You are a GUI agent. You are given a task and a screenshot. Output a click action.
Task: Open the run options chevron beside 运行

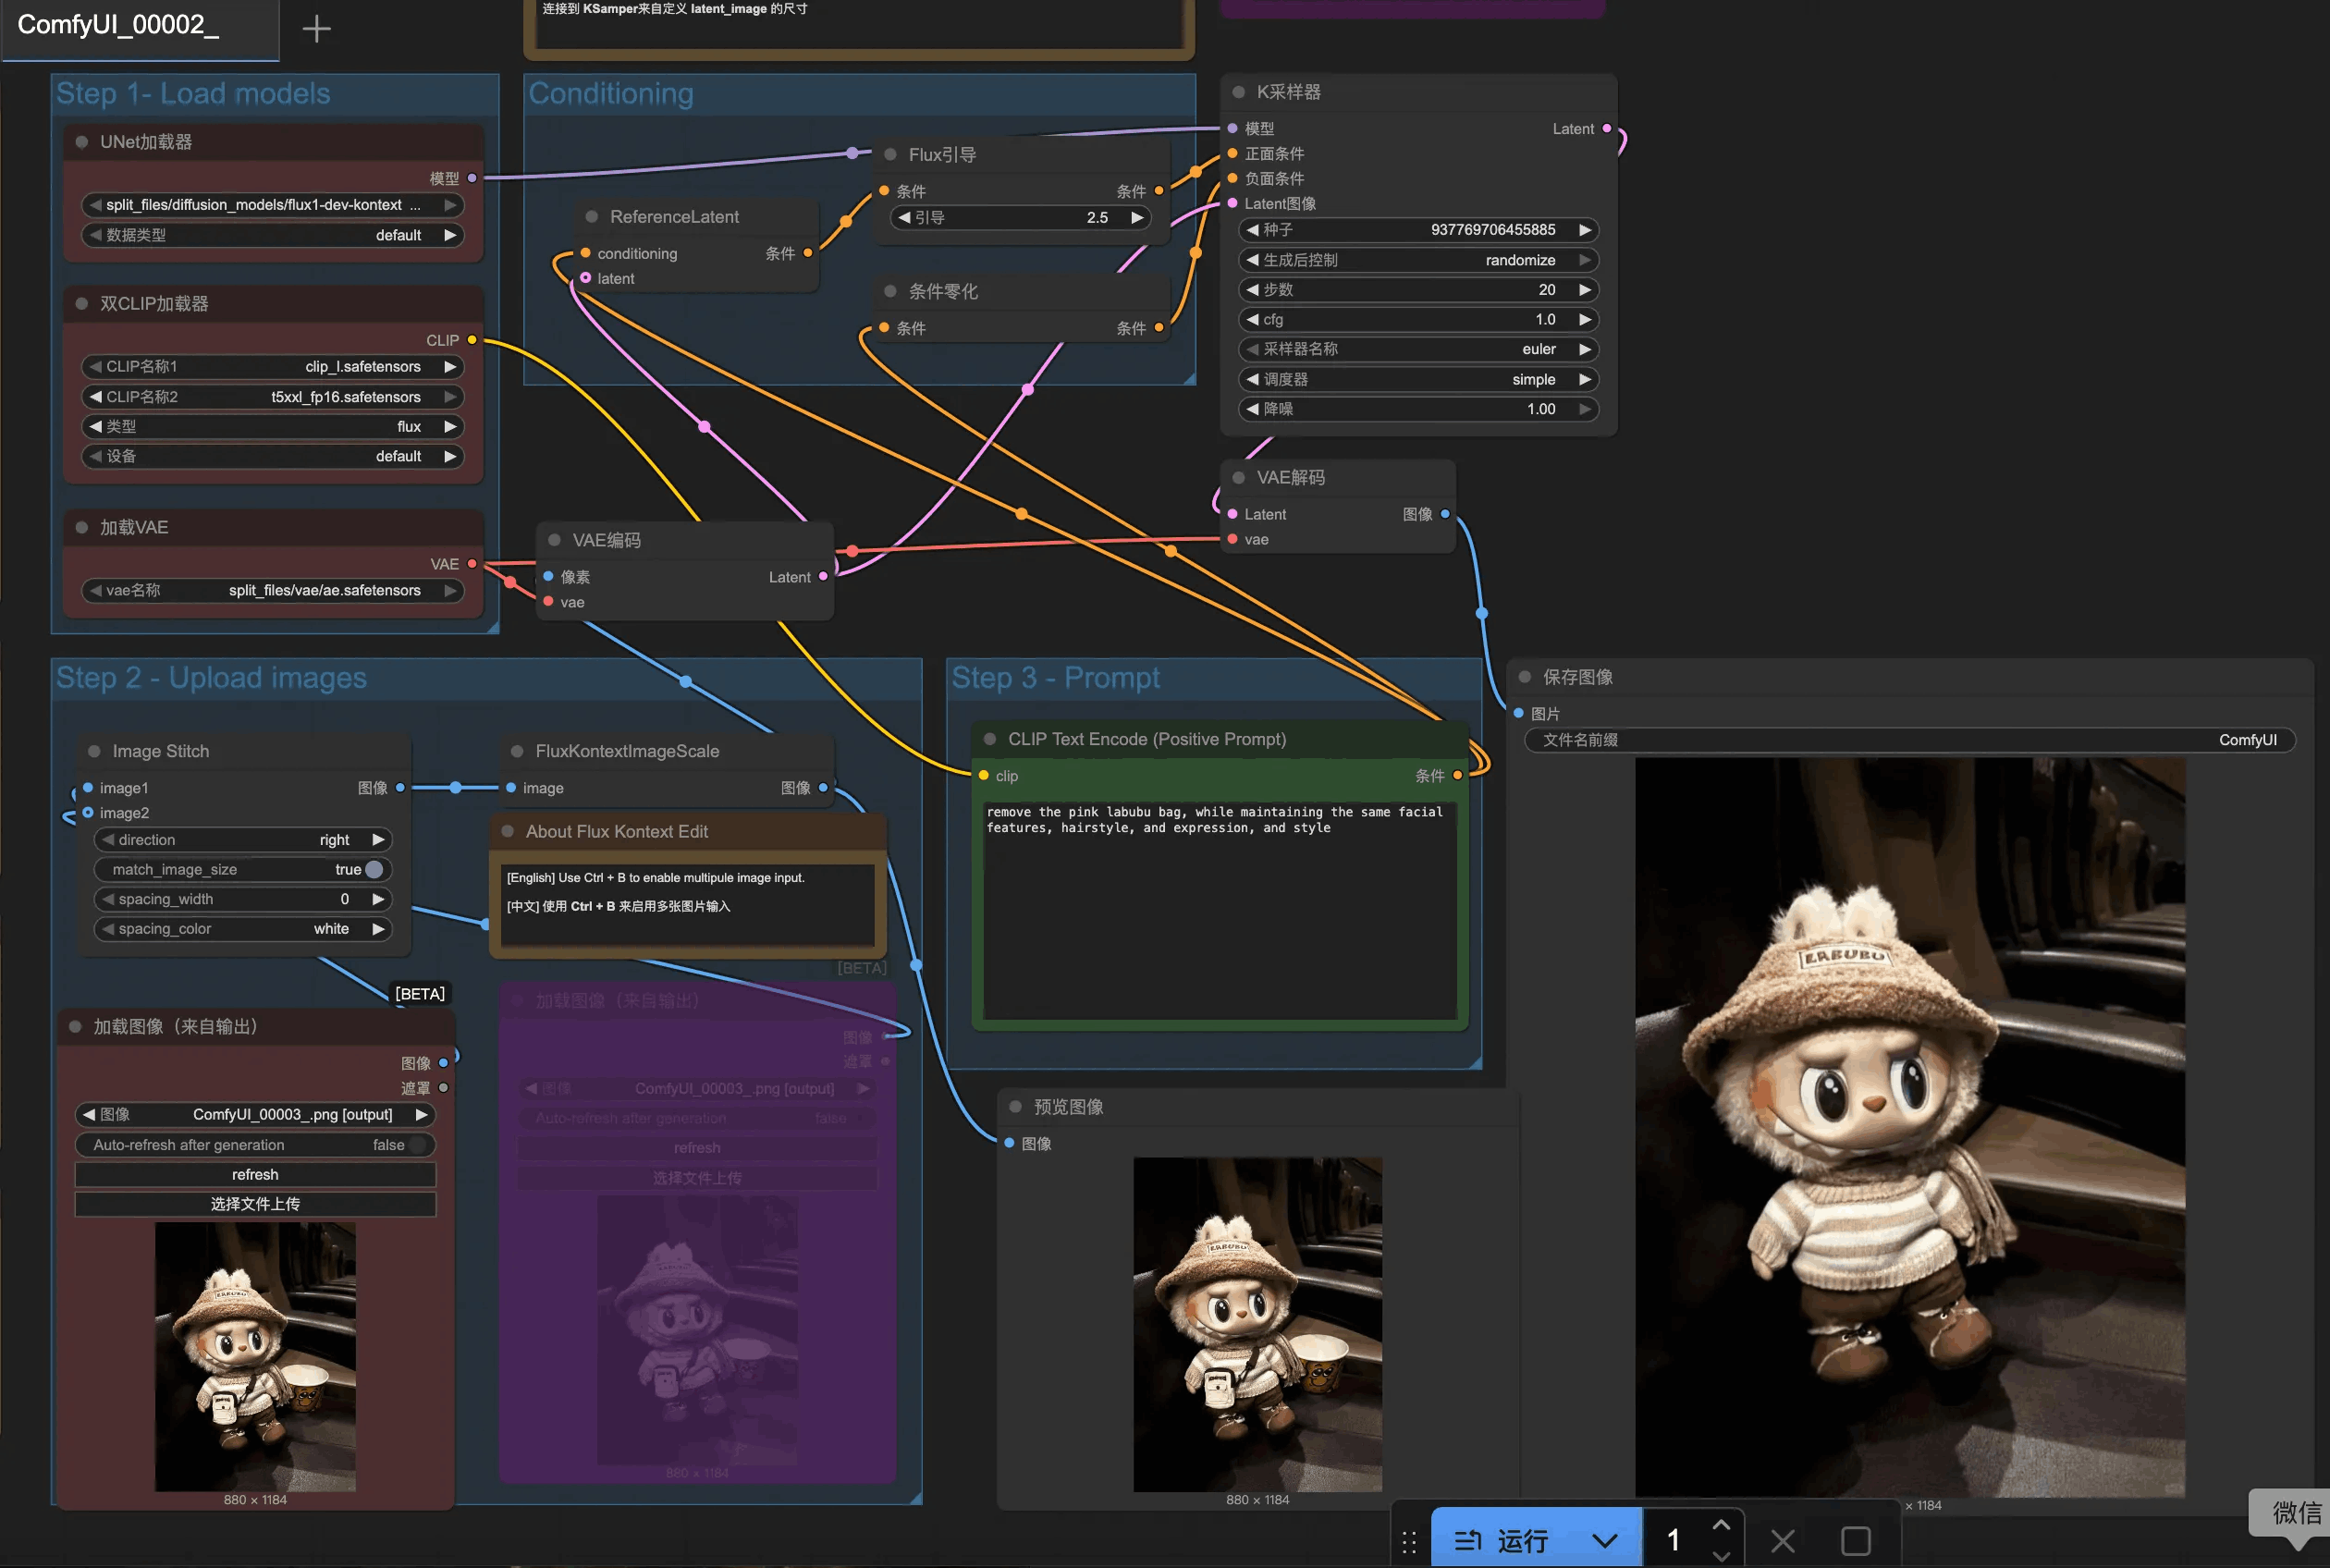1606,1540
